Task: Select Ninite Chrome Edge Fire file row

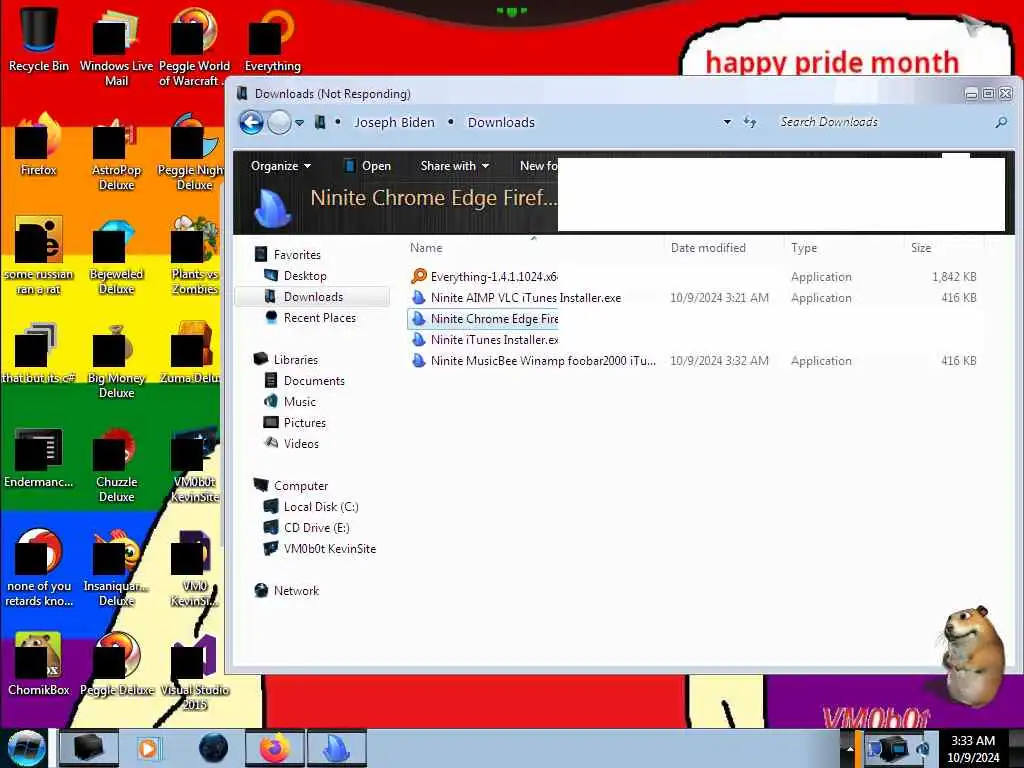Action: coord(483,318)
